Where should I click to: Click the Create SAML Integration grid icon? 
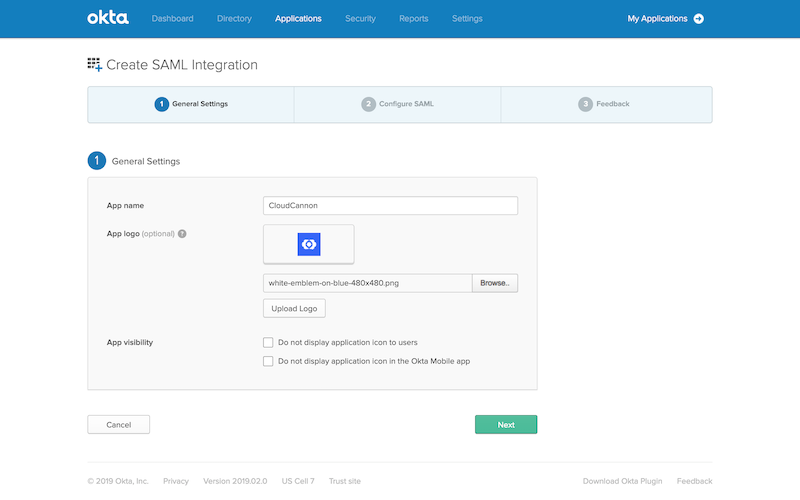[x=95, y=65]
